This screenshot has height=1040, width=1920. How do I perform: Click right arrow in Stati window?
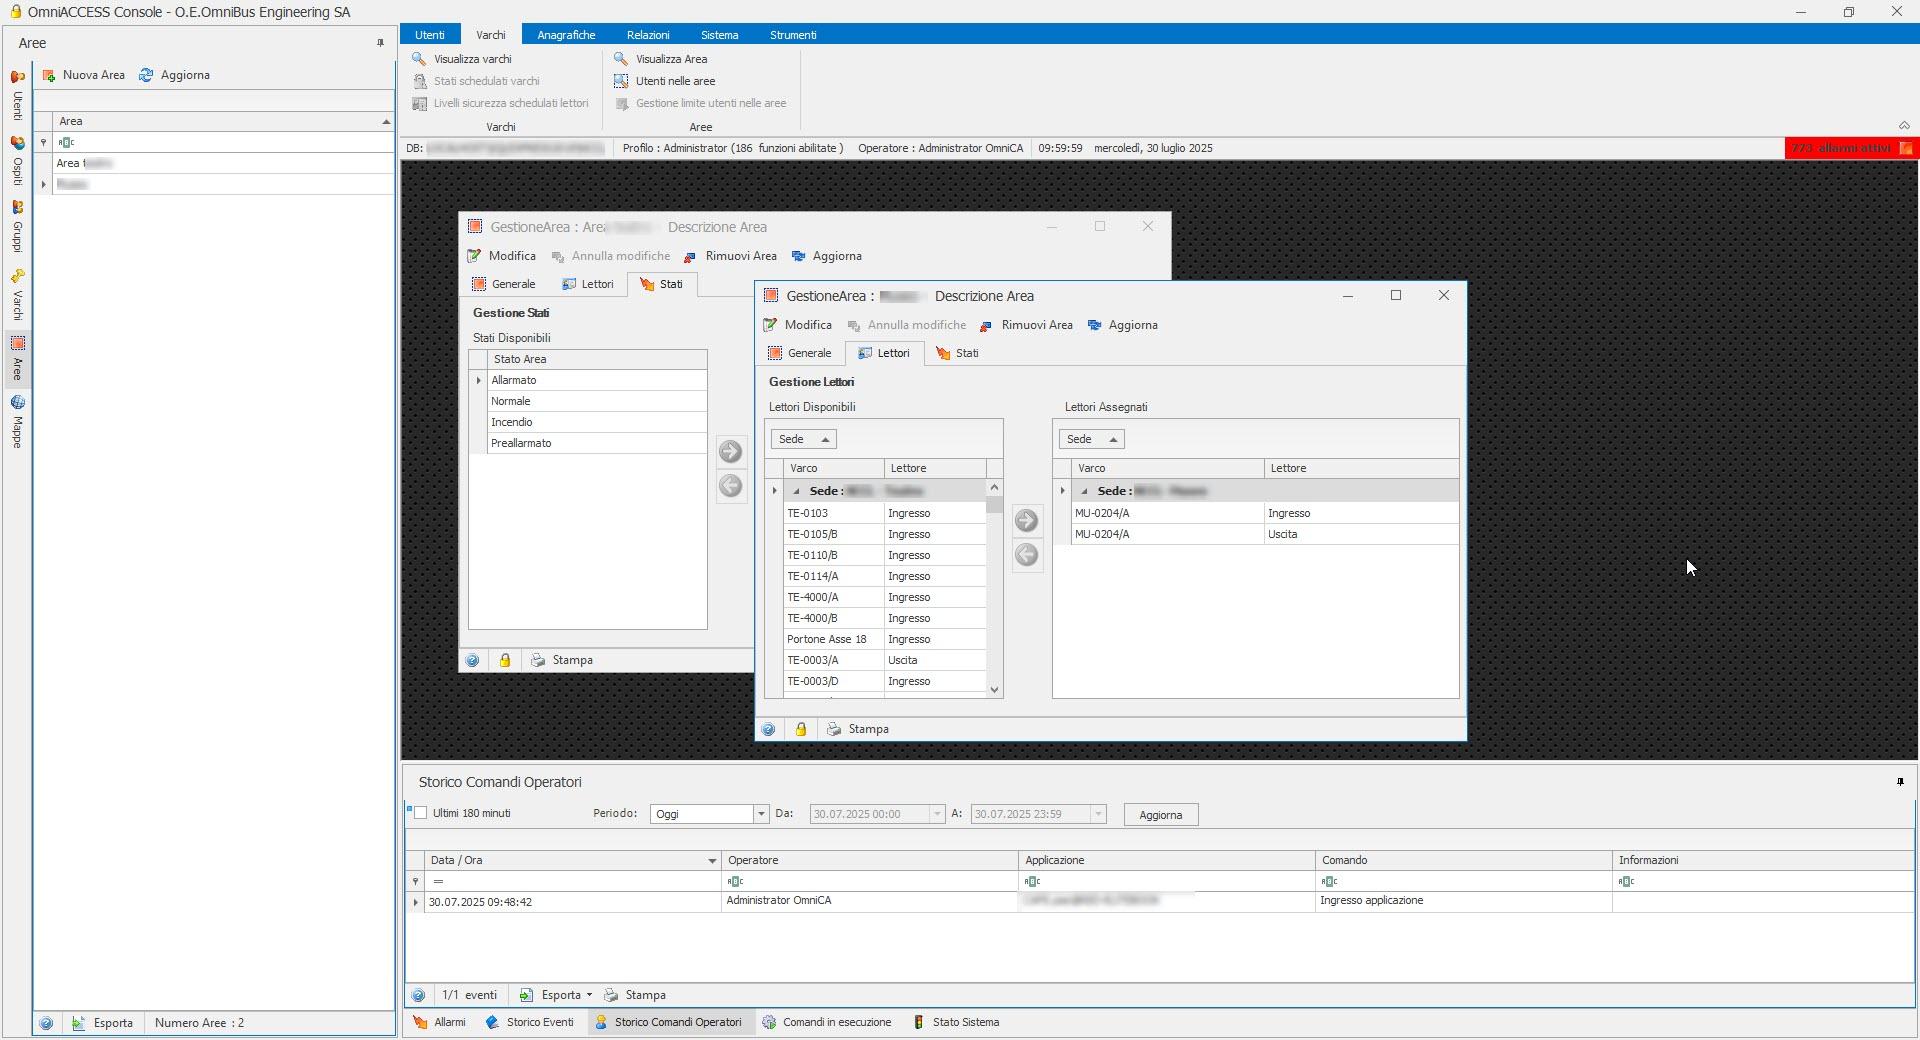point(731,451)
